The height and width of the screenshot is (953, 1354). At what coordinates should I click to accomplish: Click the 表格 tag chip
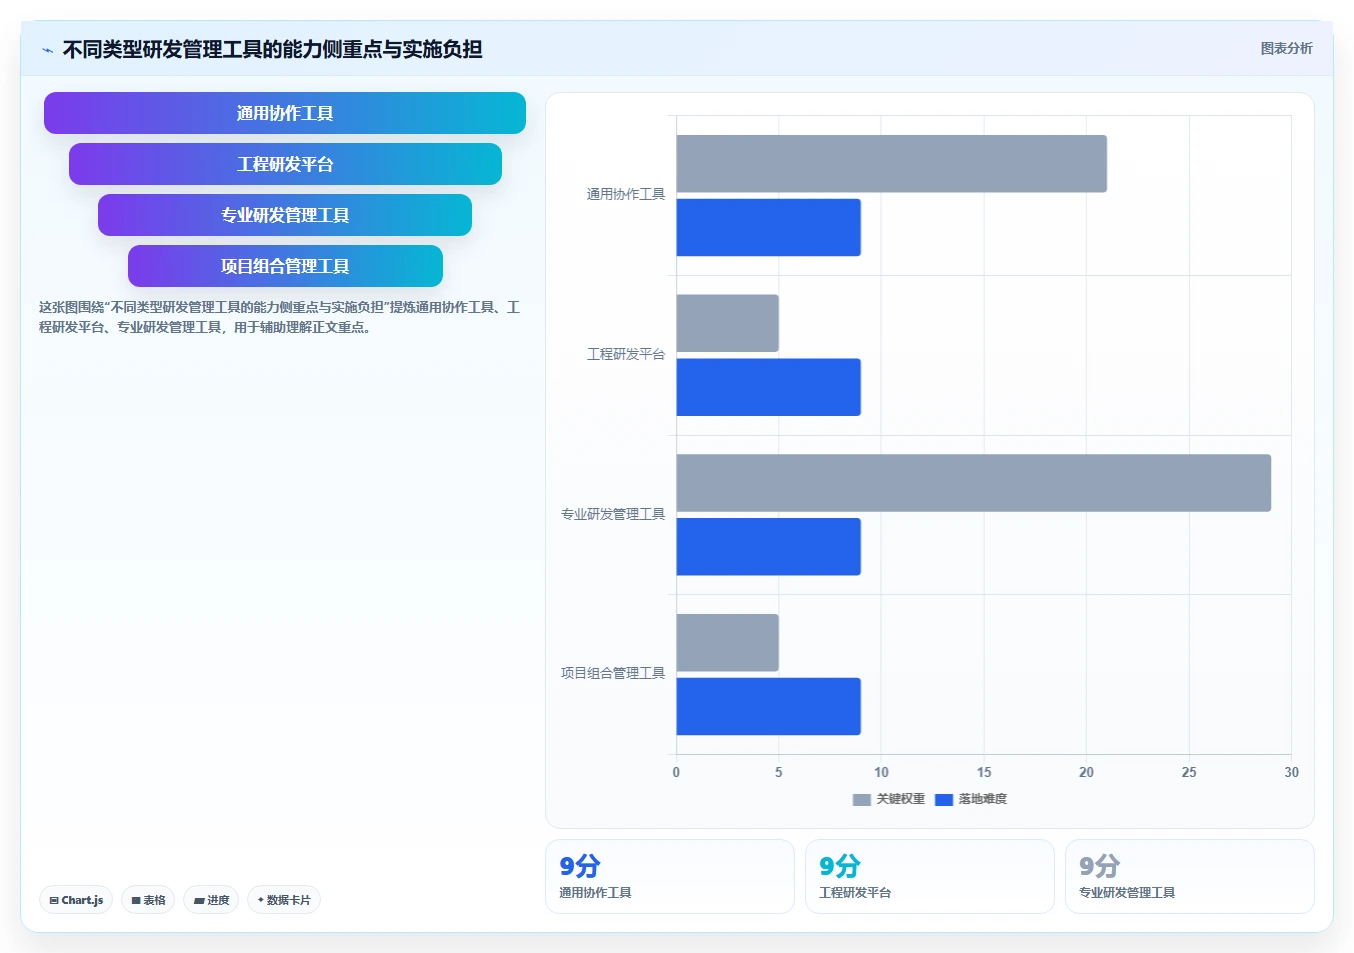point(148,900)
